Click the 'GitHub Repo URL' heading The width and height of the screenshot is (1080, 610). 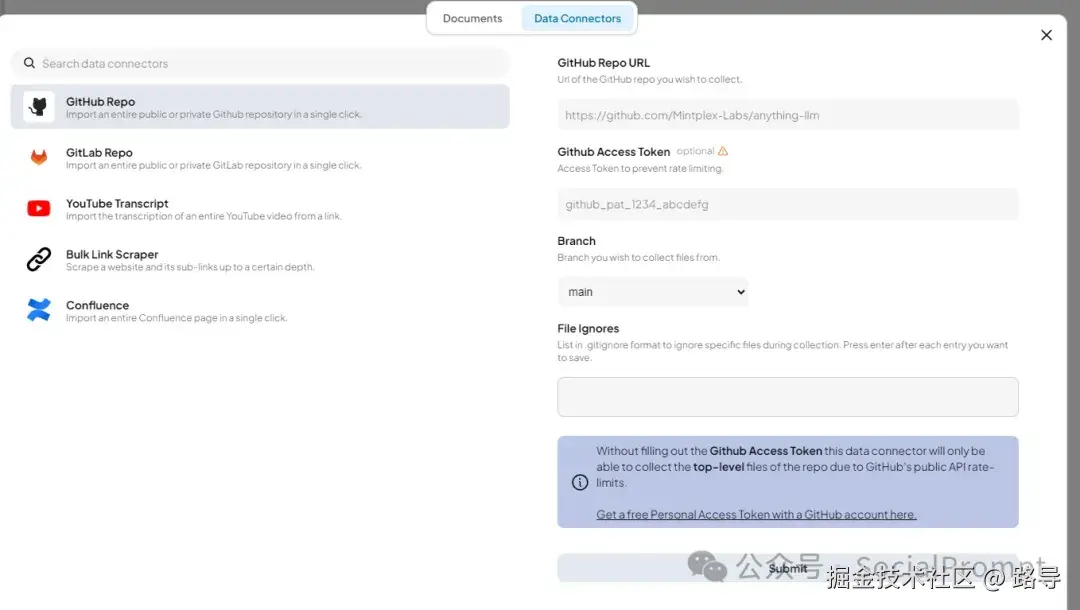(x=603, y=63)
